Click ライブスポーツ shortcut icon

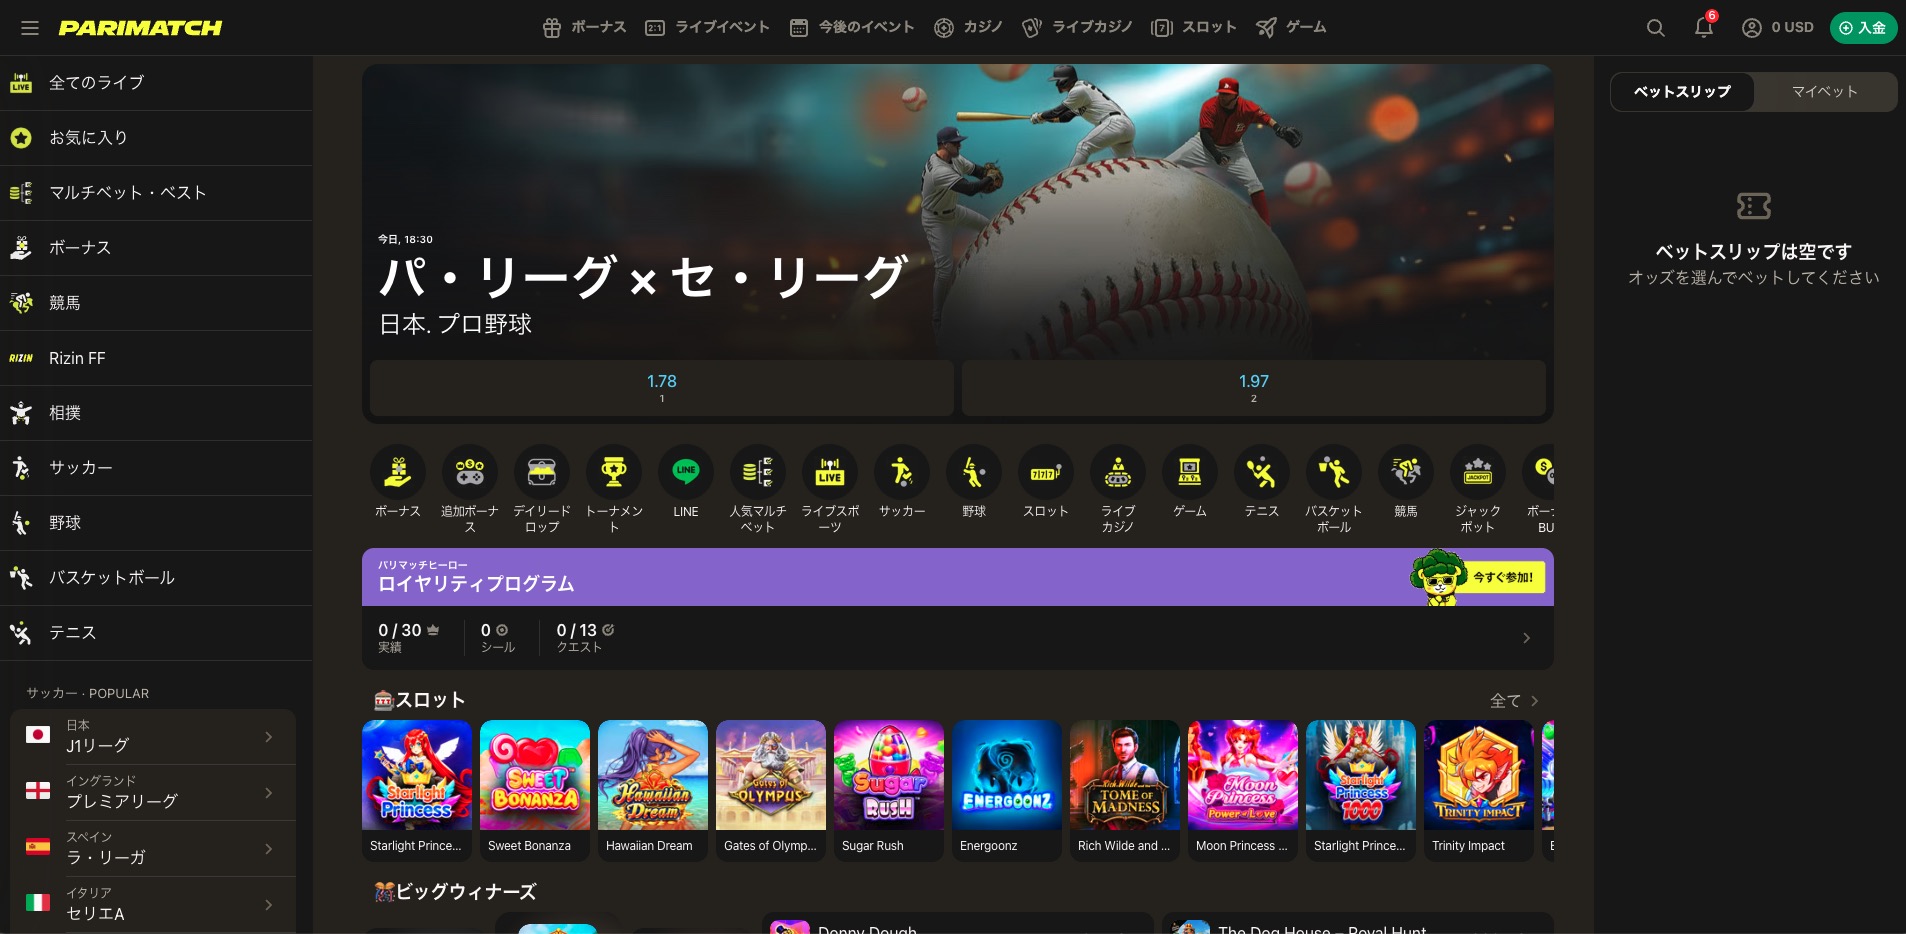(830, 472)
